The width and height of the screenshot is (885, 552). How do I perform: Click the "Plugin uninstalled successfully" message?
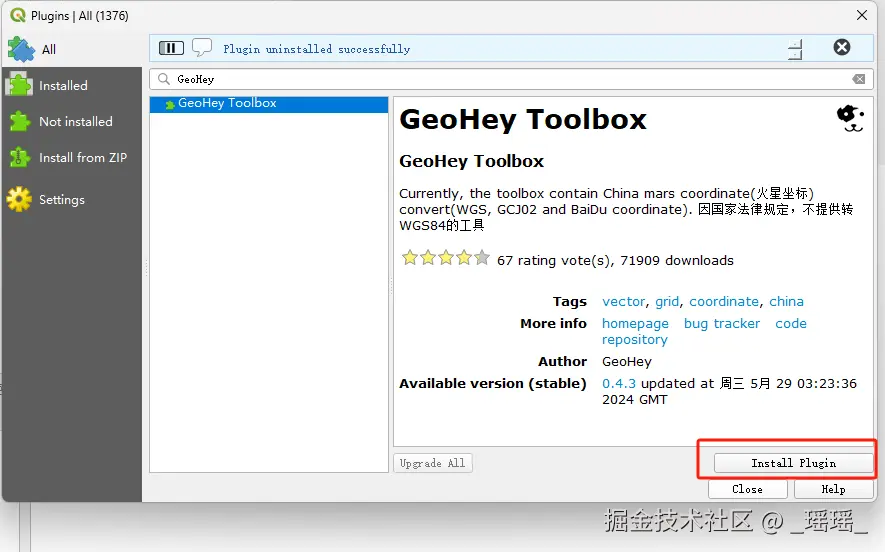[317, 49]
